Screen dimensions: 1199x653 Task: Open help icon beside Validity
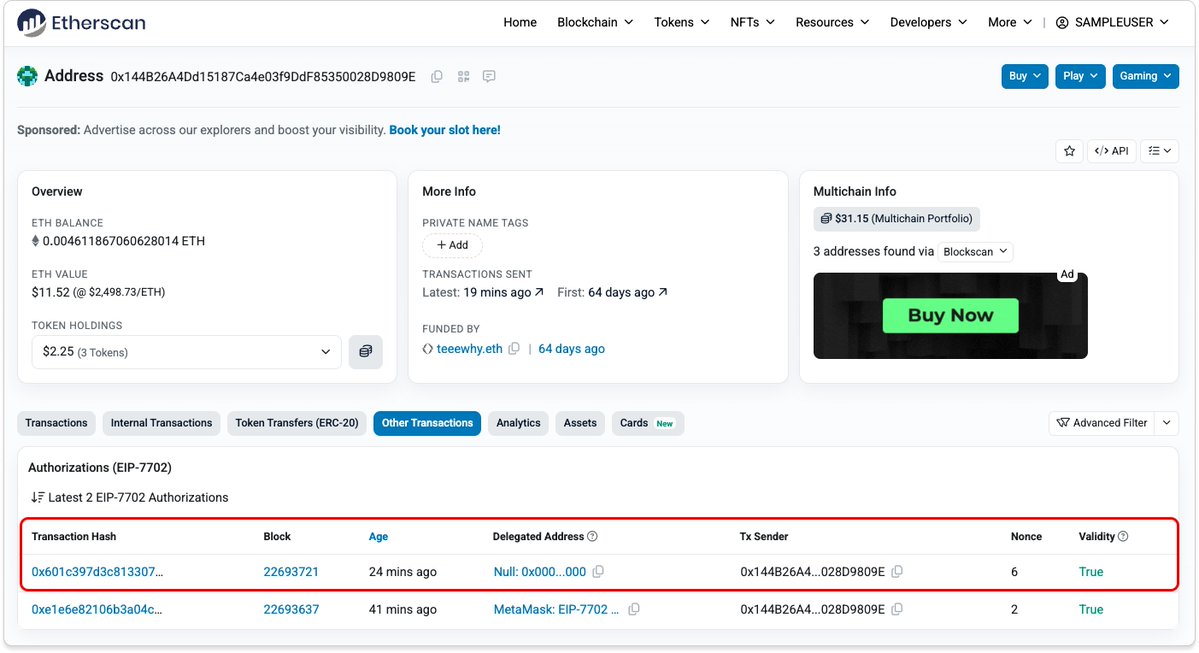pyautogui.click(x=1123, y=537)
